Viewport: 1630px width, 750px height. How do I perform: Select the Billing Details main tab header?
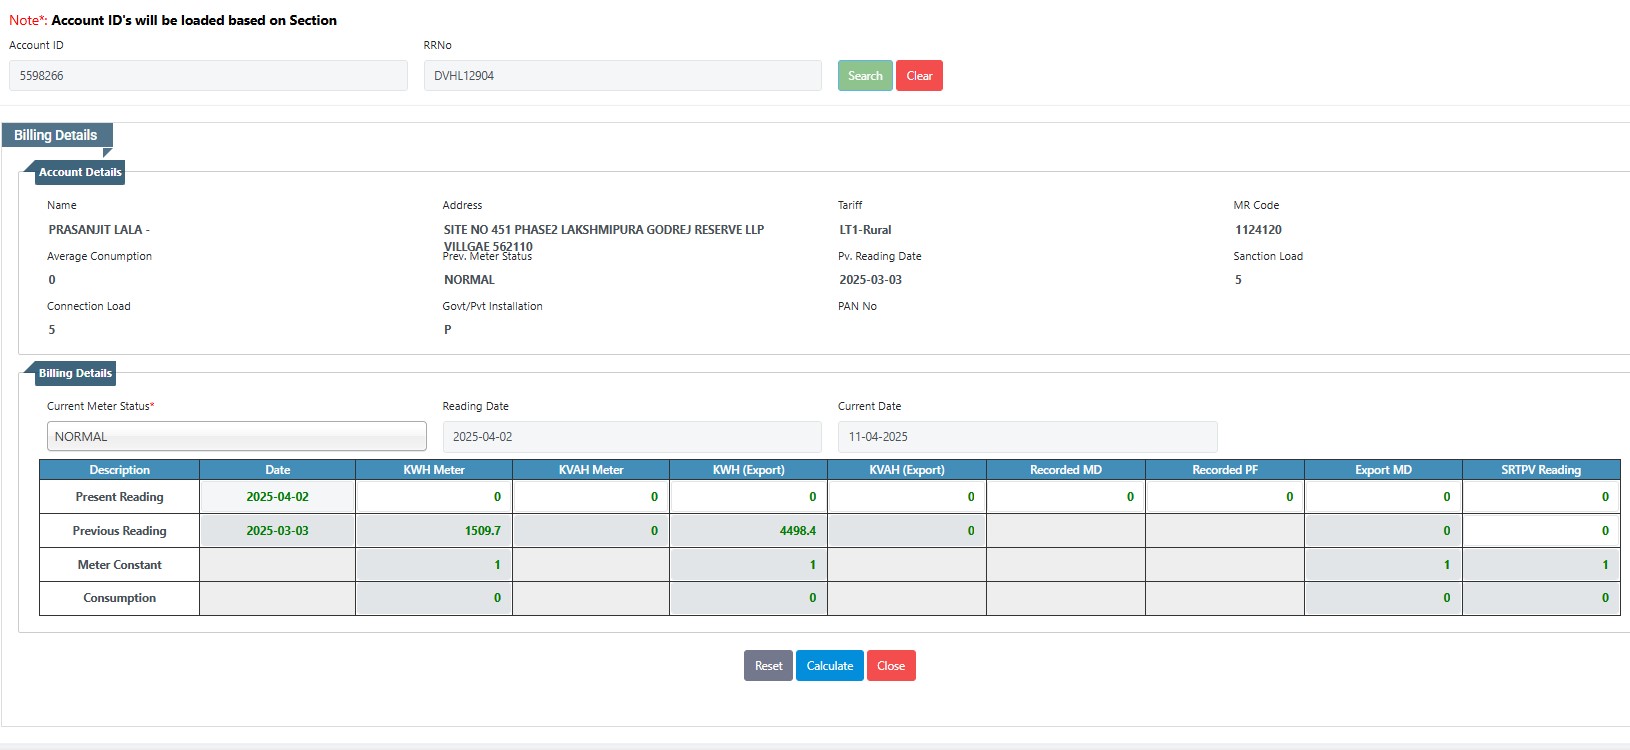56,135
